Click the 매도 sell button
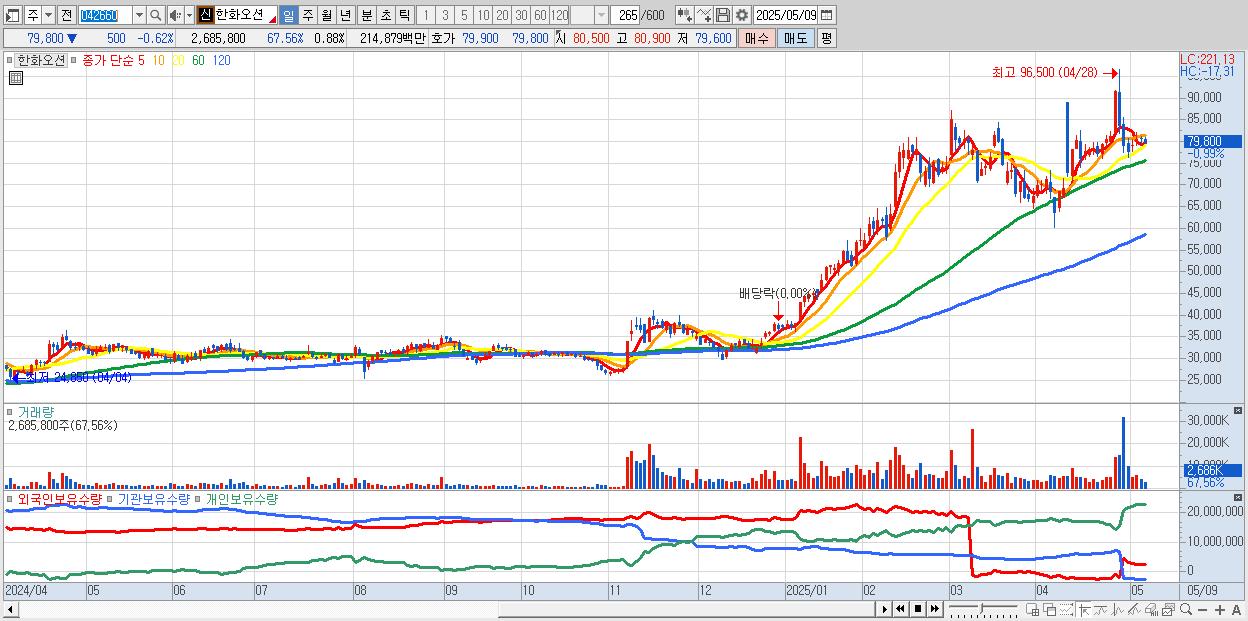Image resolution: width=1248 pixels, height=621 pixels. 796,38
